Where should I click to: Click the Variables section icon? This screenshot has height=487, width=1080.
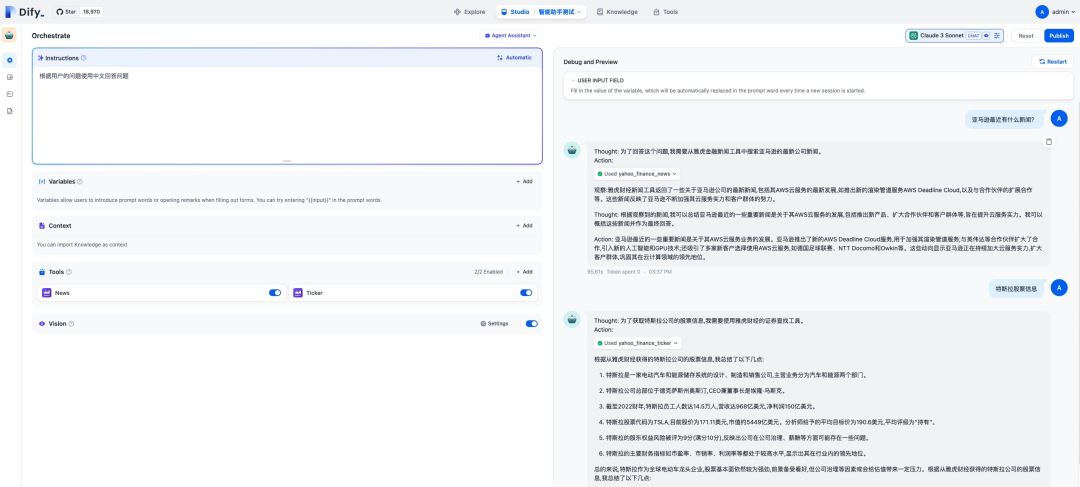42,182
